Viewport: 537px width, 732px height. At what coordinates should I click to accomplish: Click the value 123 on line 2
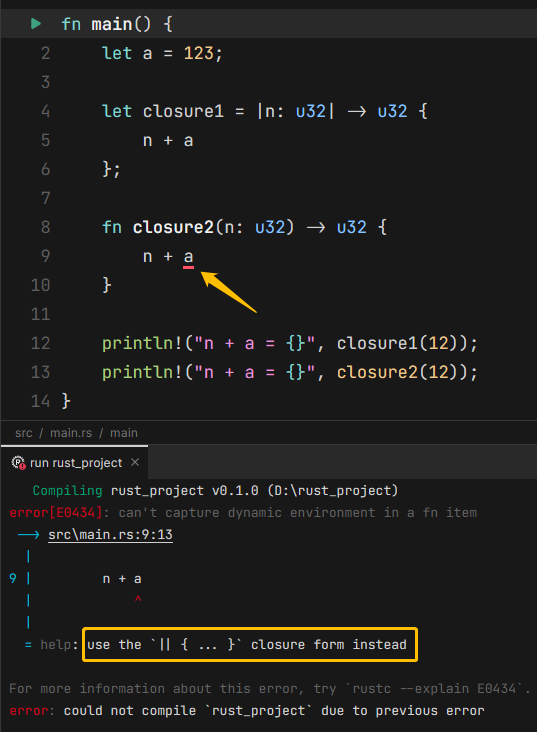[x=198, y=53]
